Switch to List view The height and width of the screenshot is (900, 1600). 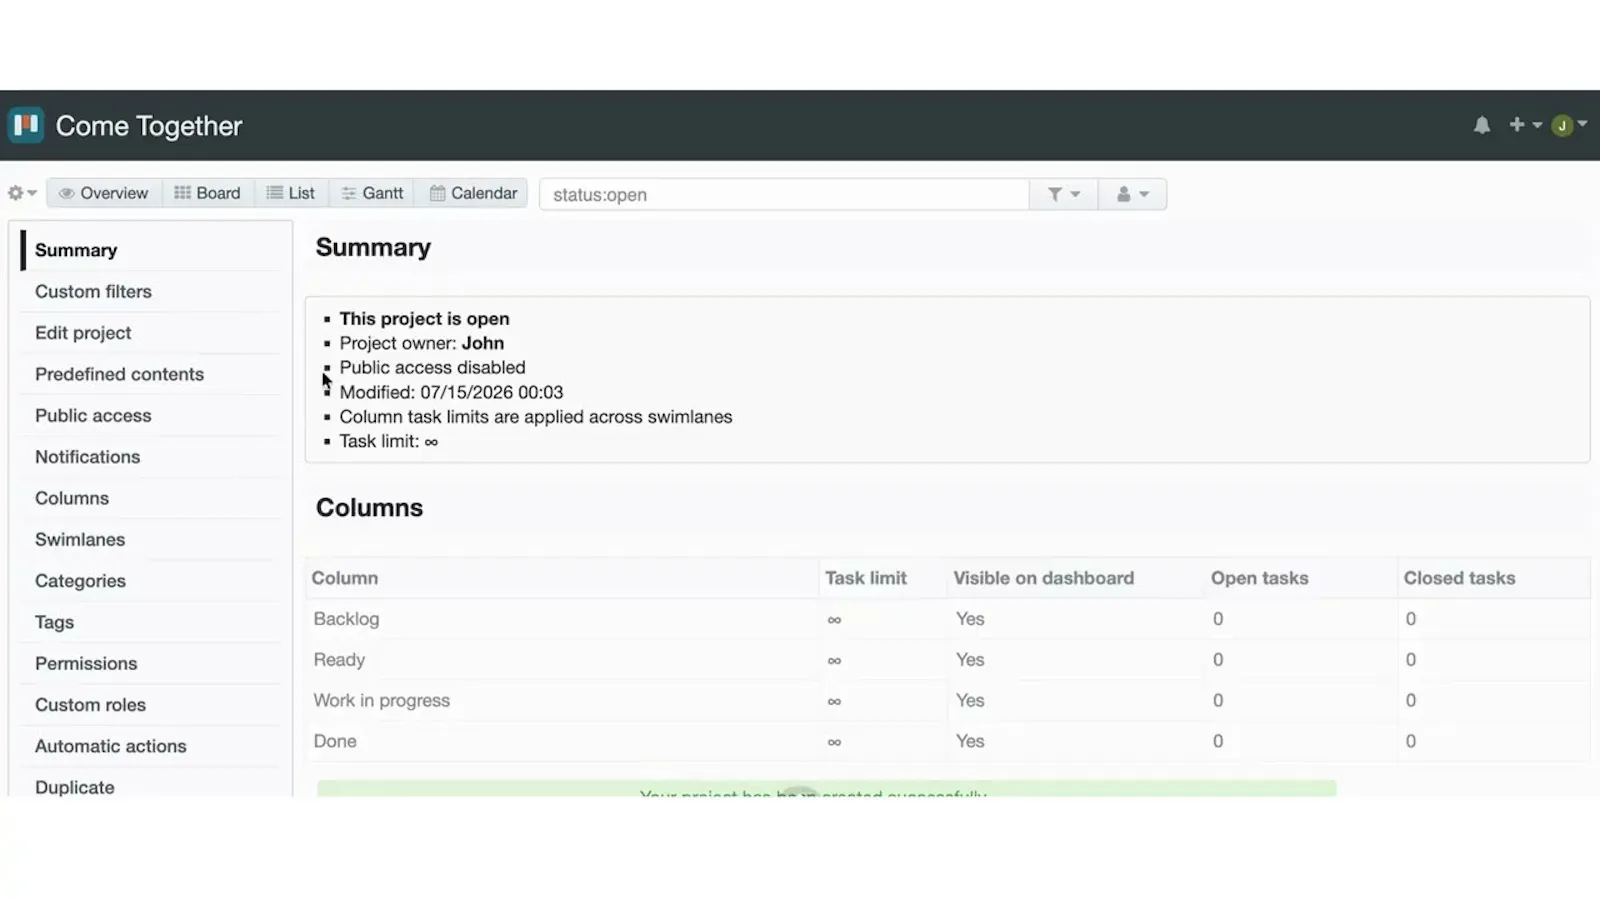pyautogui.click(x=291, y=193)
